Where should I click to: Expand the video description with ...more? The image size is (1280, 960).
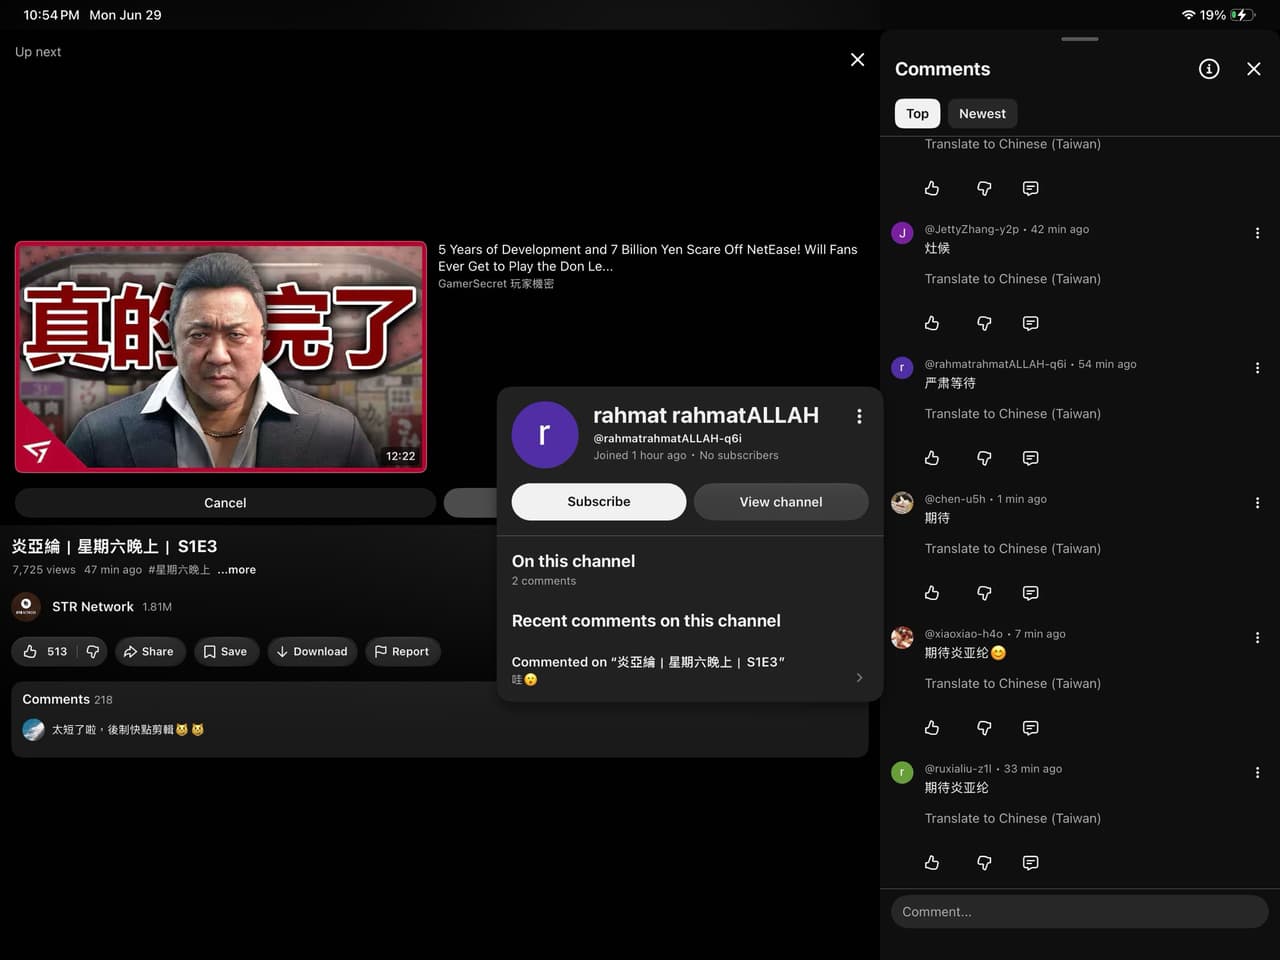237,570
